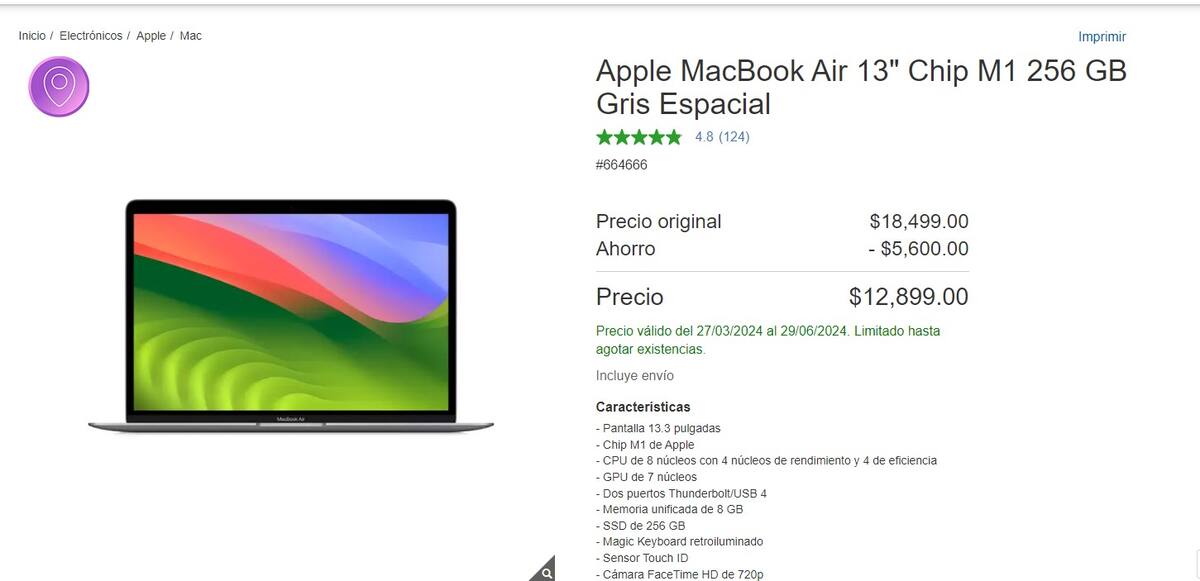Navigate to Apple in the breadcrumb

pyautogui.click(x=151, y=36)
